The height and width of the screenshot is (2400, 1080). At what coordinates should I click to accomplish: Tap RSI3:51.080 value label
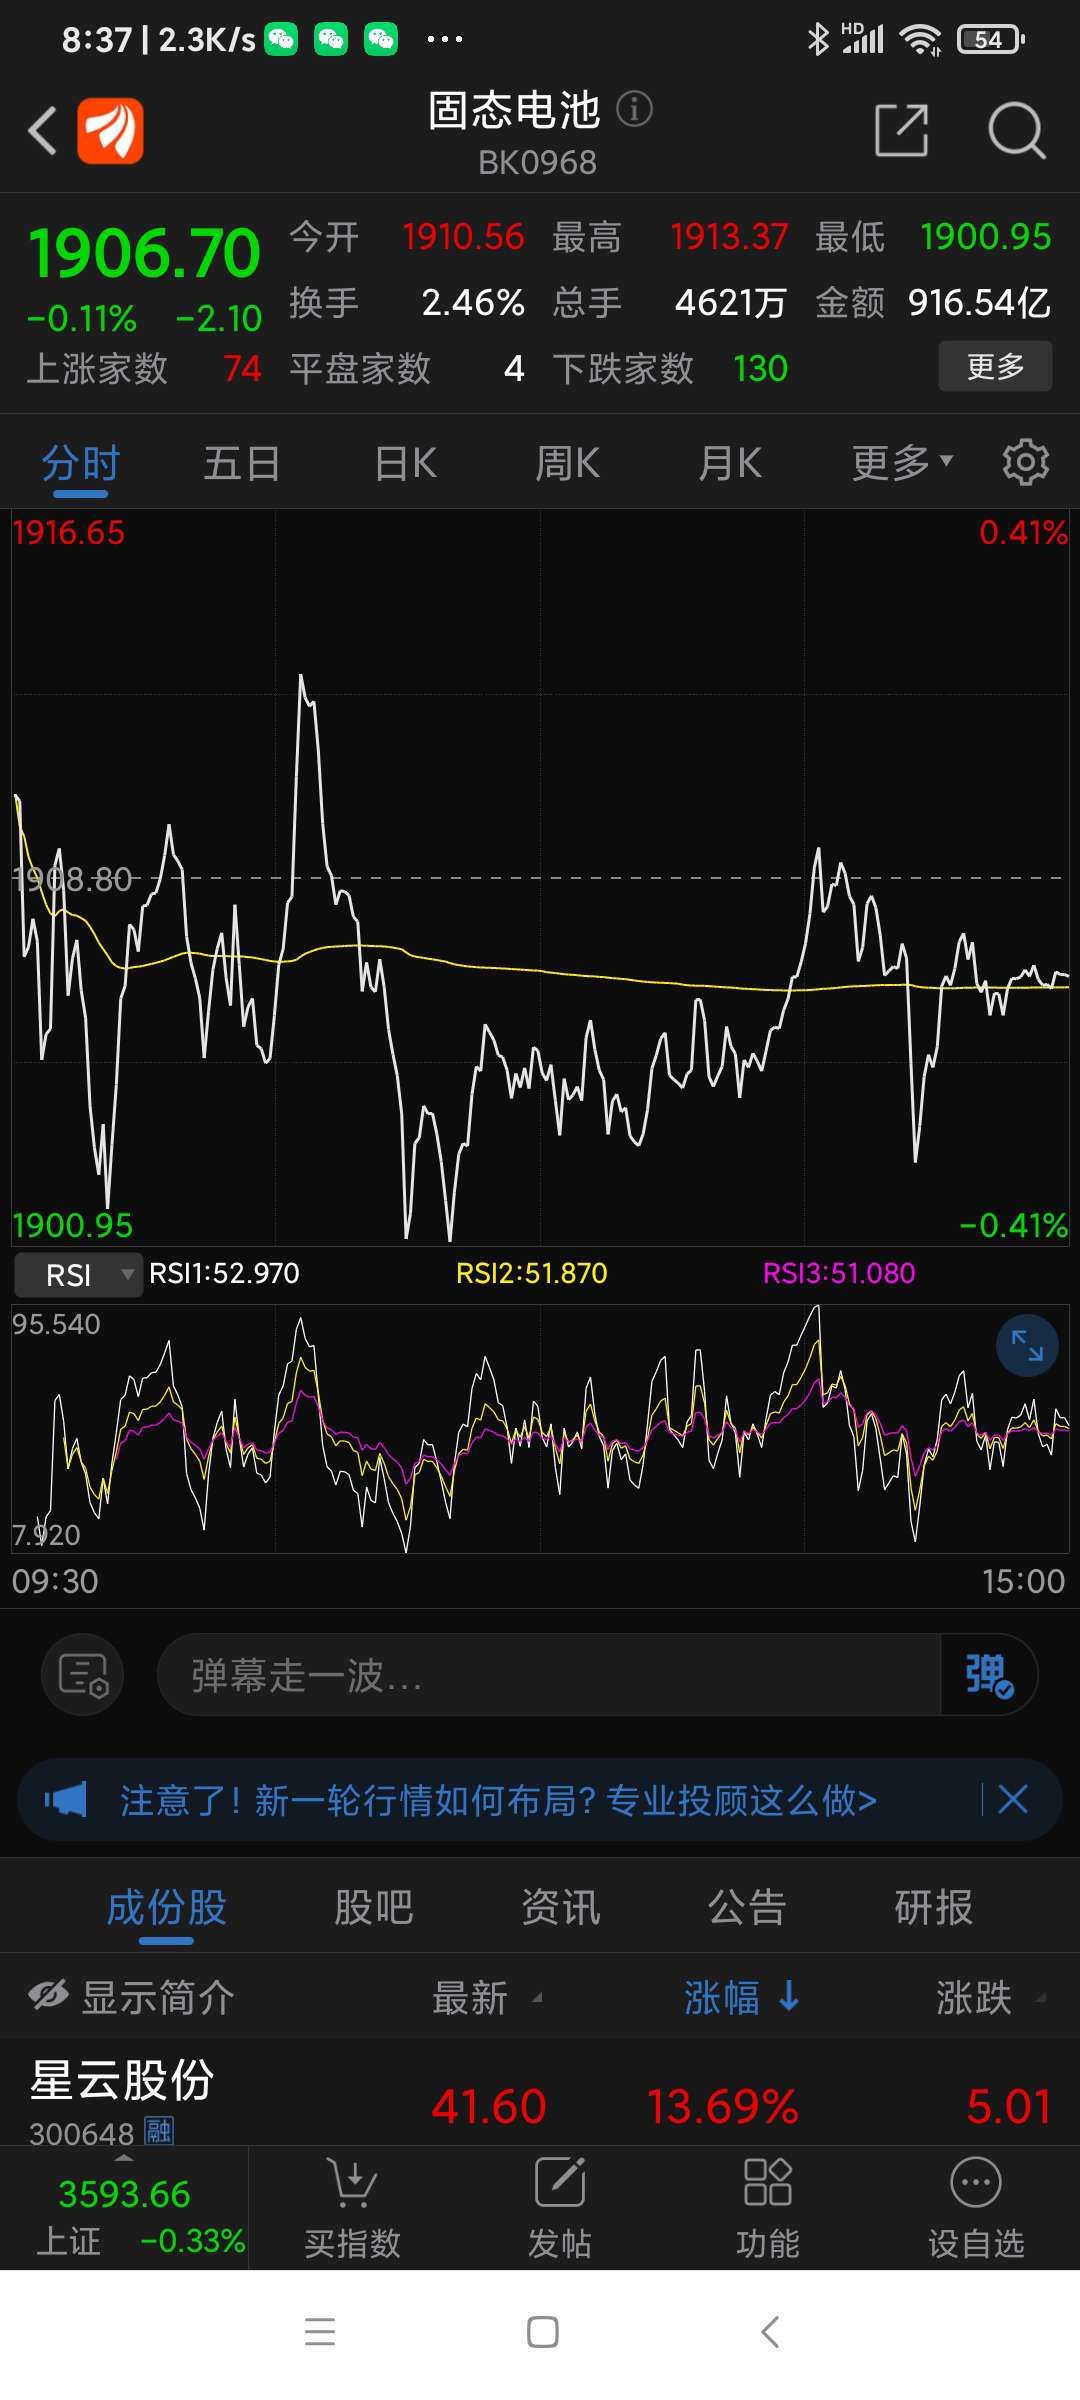839,1273
